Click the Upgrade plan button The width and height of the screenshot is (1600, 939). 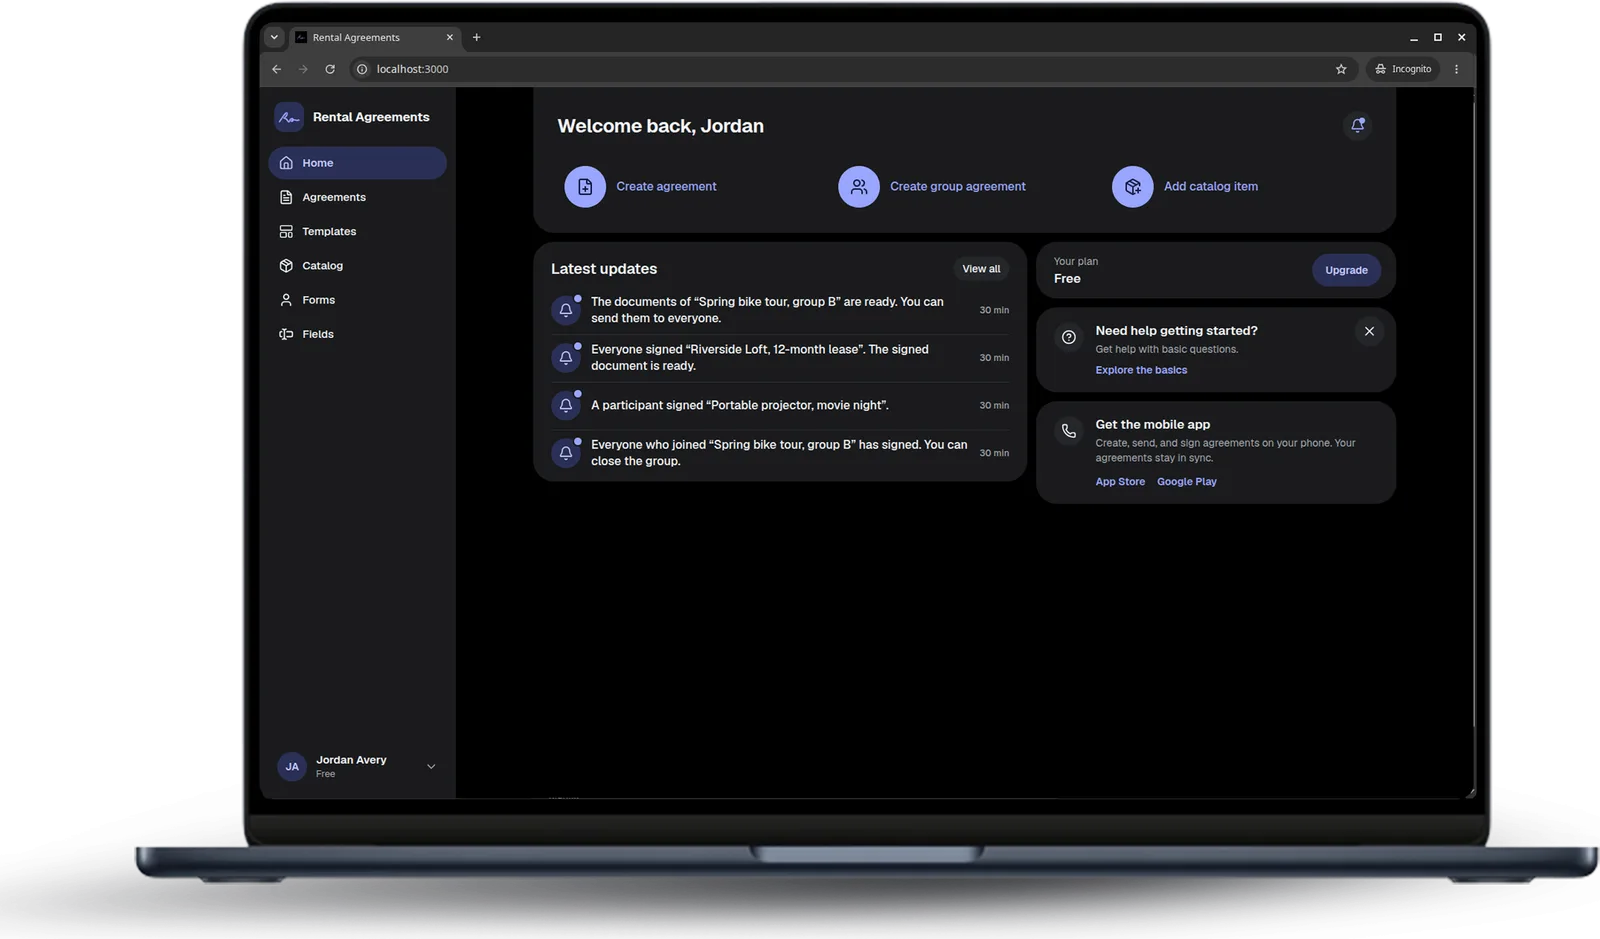pos(1346,270)
